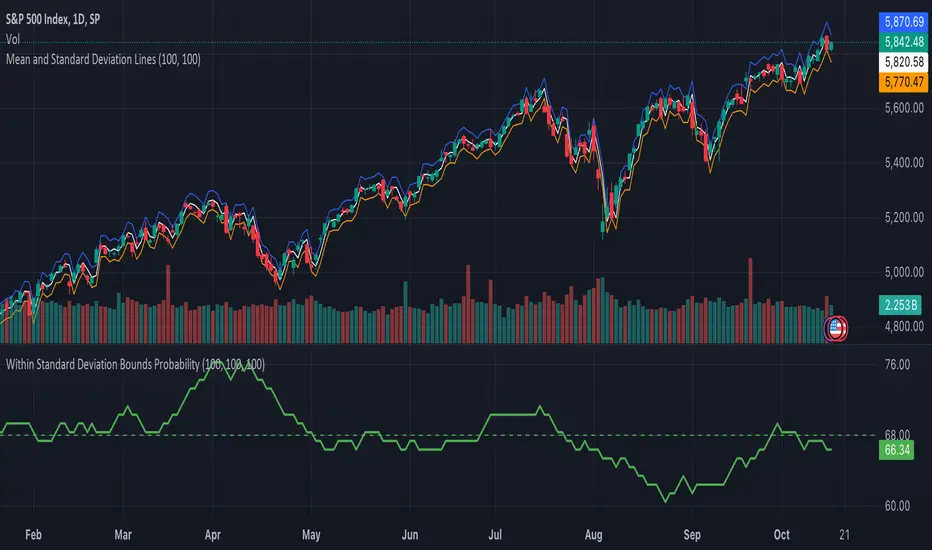Image resolution: width=932 pixels, height=550 pixels.
Task: Click the Jun label on time axis
Action: [x=410, y=535]
